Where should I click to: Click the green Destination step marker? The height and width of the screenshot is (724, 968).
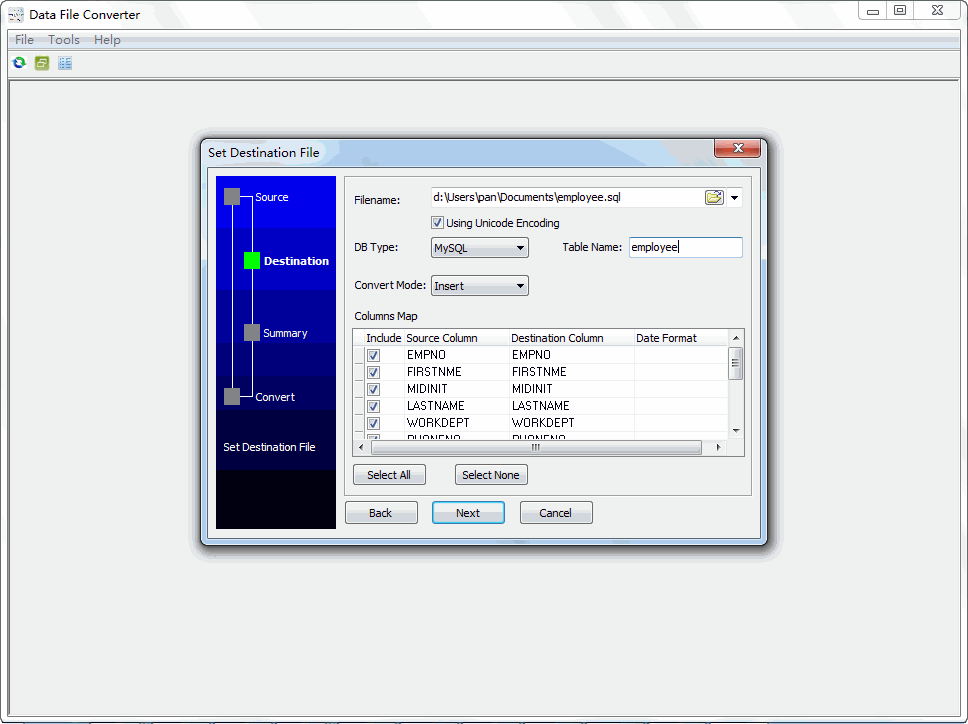(252, 261)
